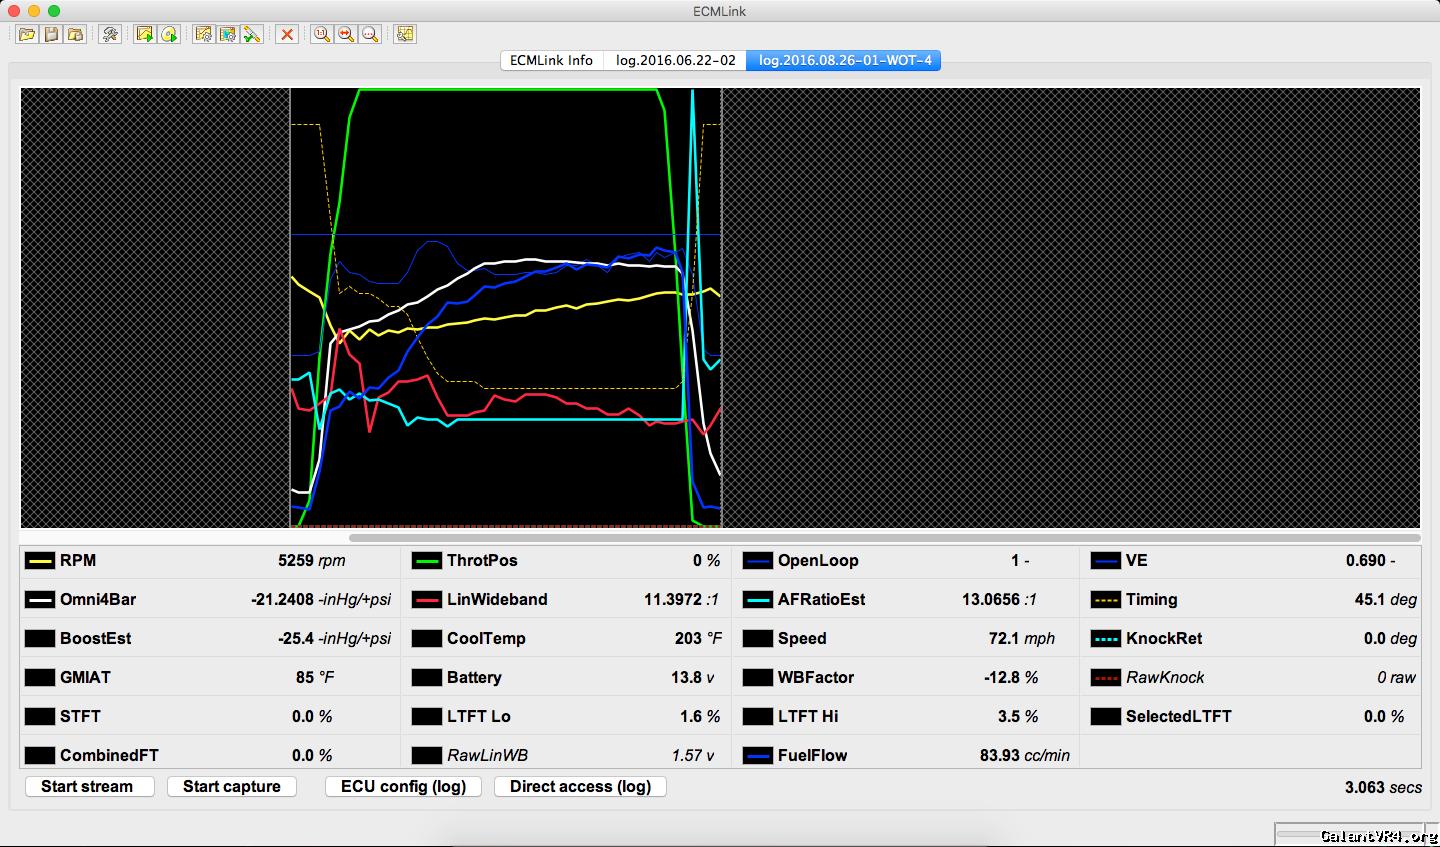
Task: Open ECU config (log)
Action: [404, 786]
